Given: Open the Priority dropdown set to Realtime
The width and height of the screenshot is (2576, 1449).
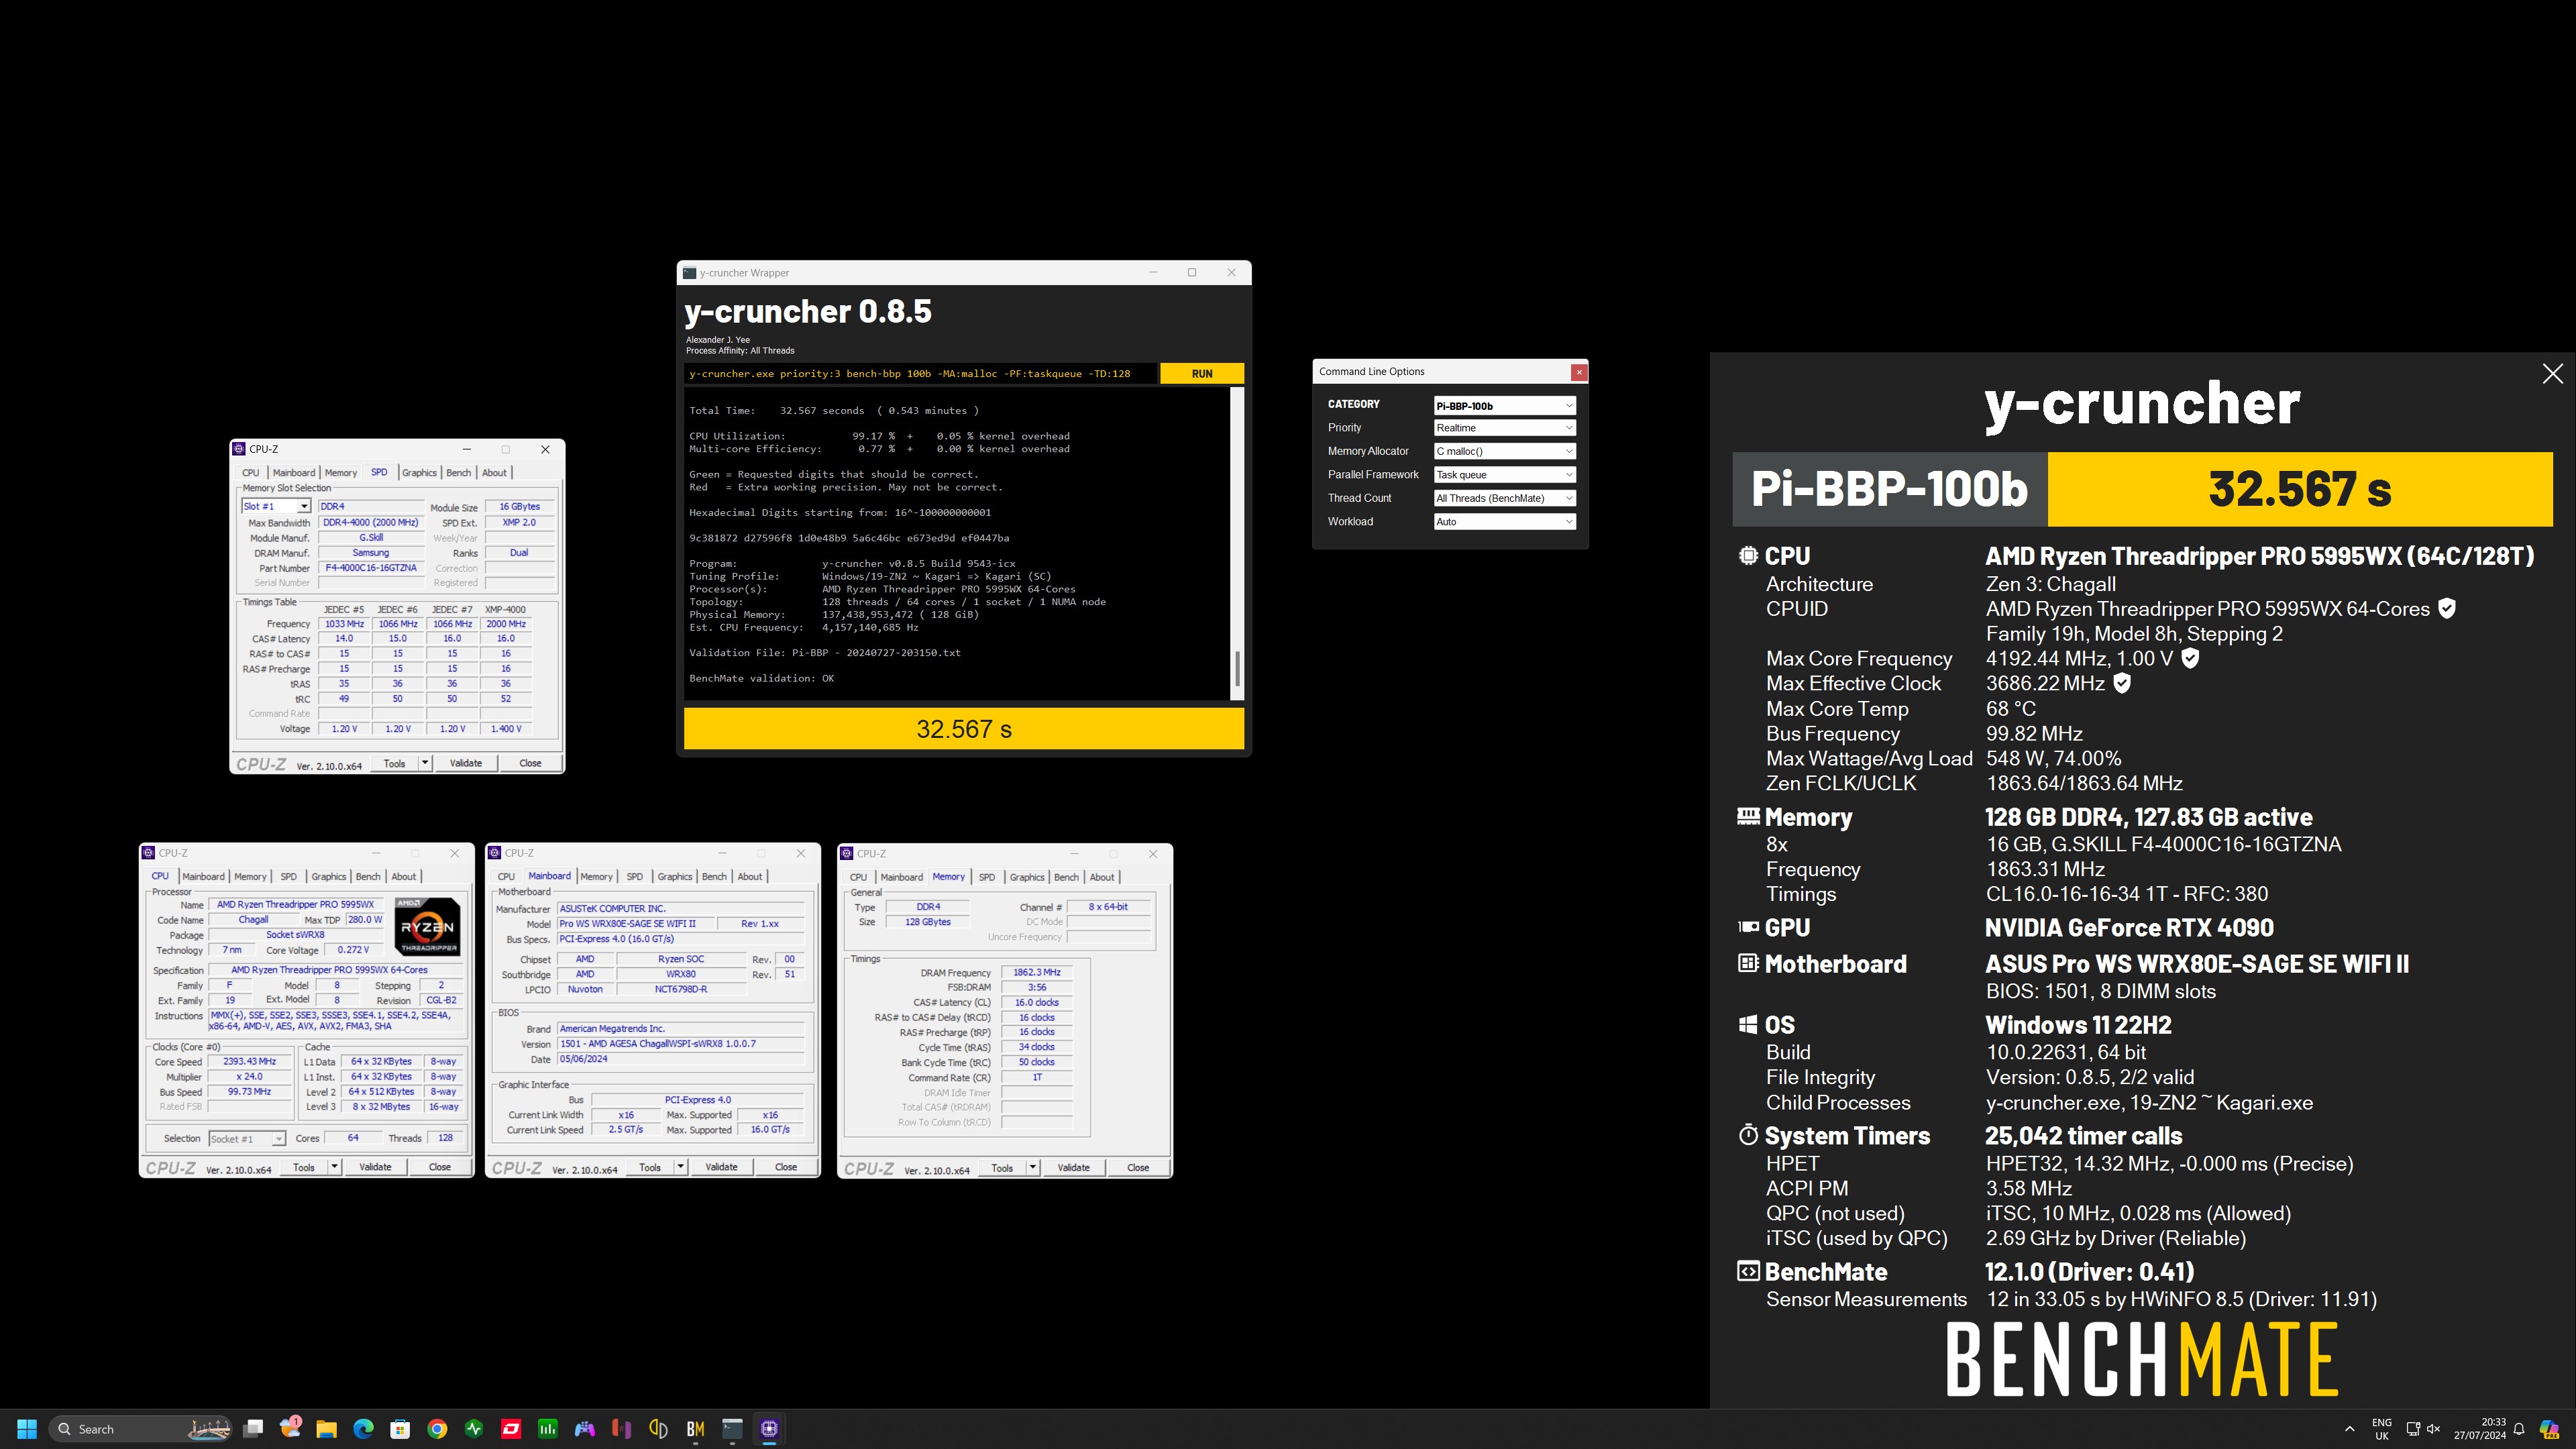Looking at the screenshot, I should [1505, 428].
